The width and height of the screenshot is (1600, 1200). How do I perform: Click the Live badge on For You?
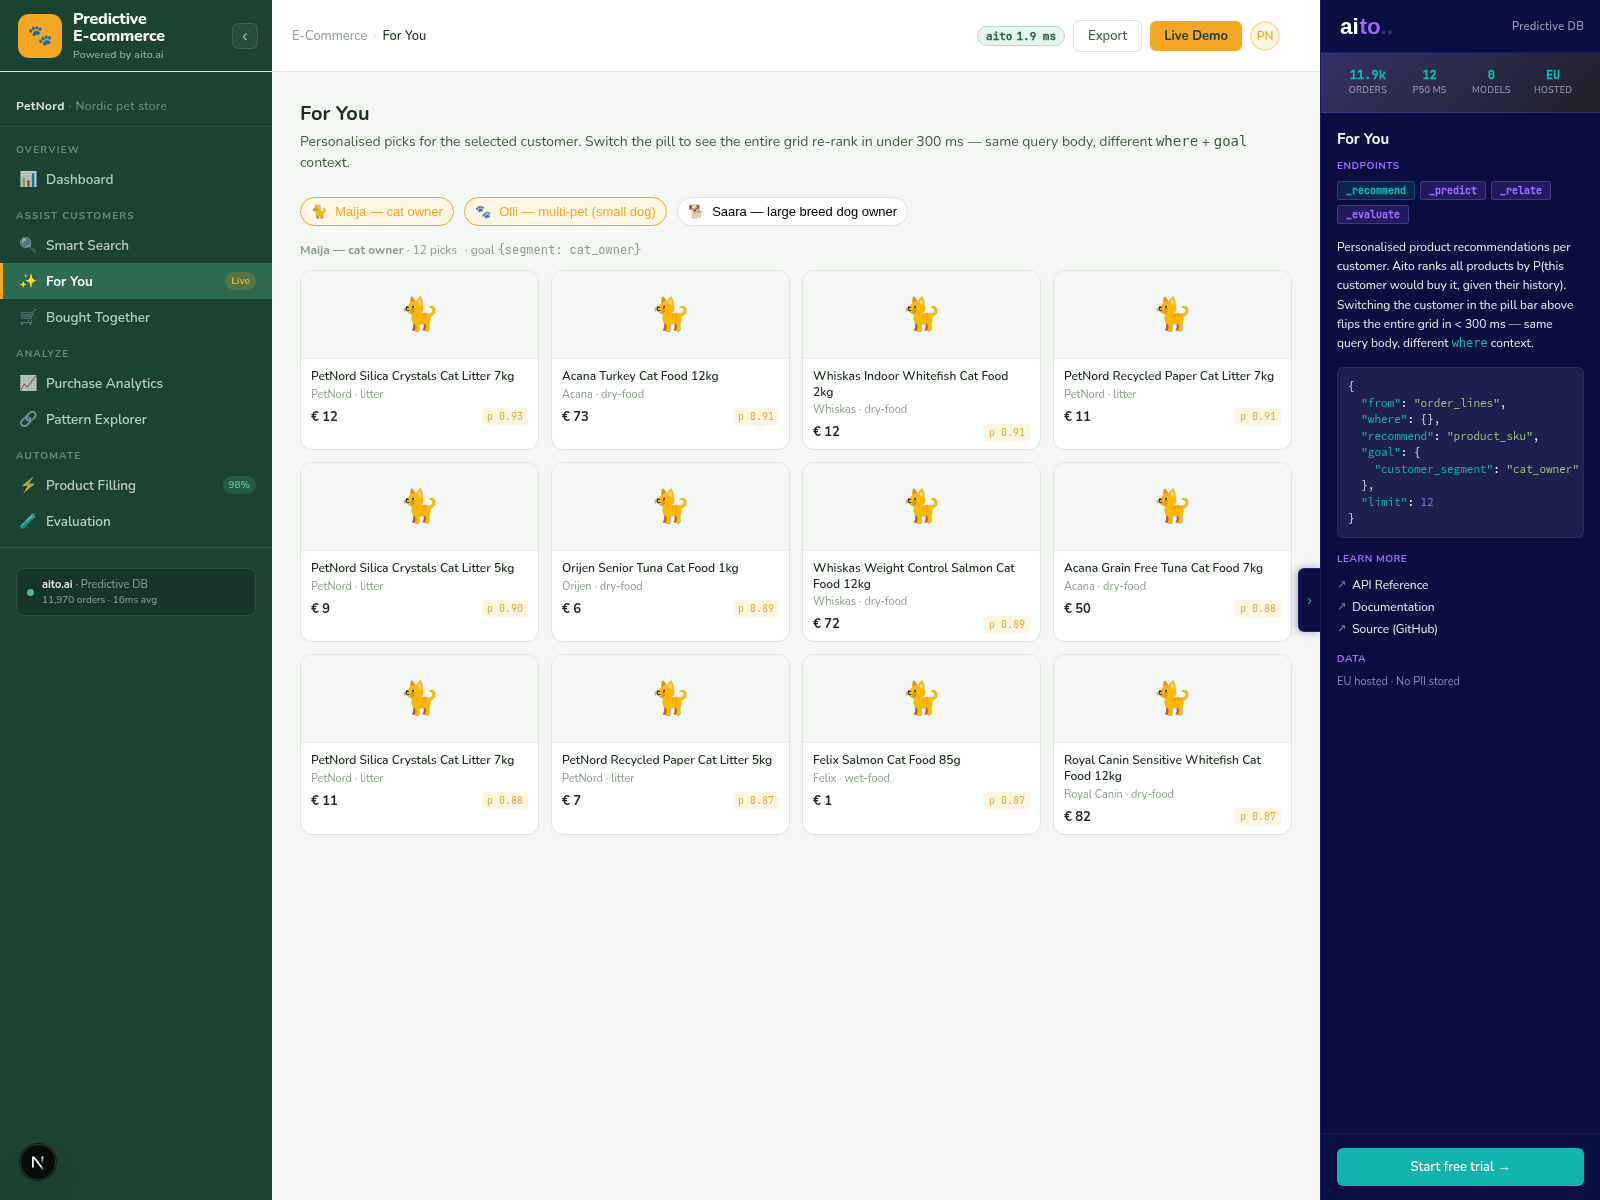click(x=240, y=281)
